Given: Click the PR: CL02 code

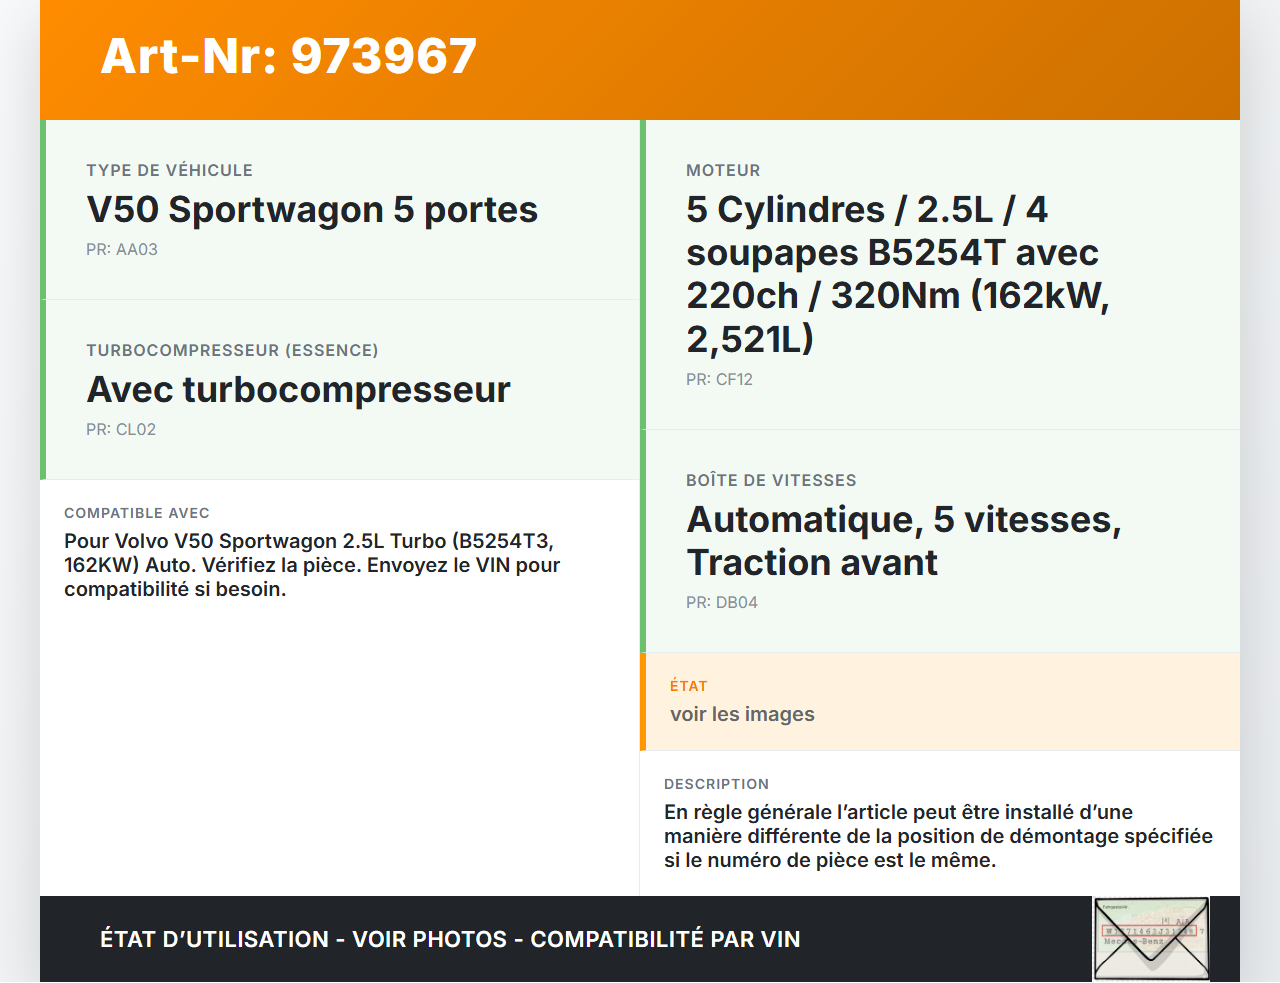Looking at the screenshot, I should click(121, 430).
